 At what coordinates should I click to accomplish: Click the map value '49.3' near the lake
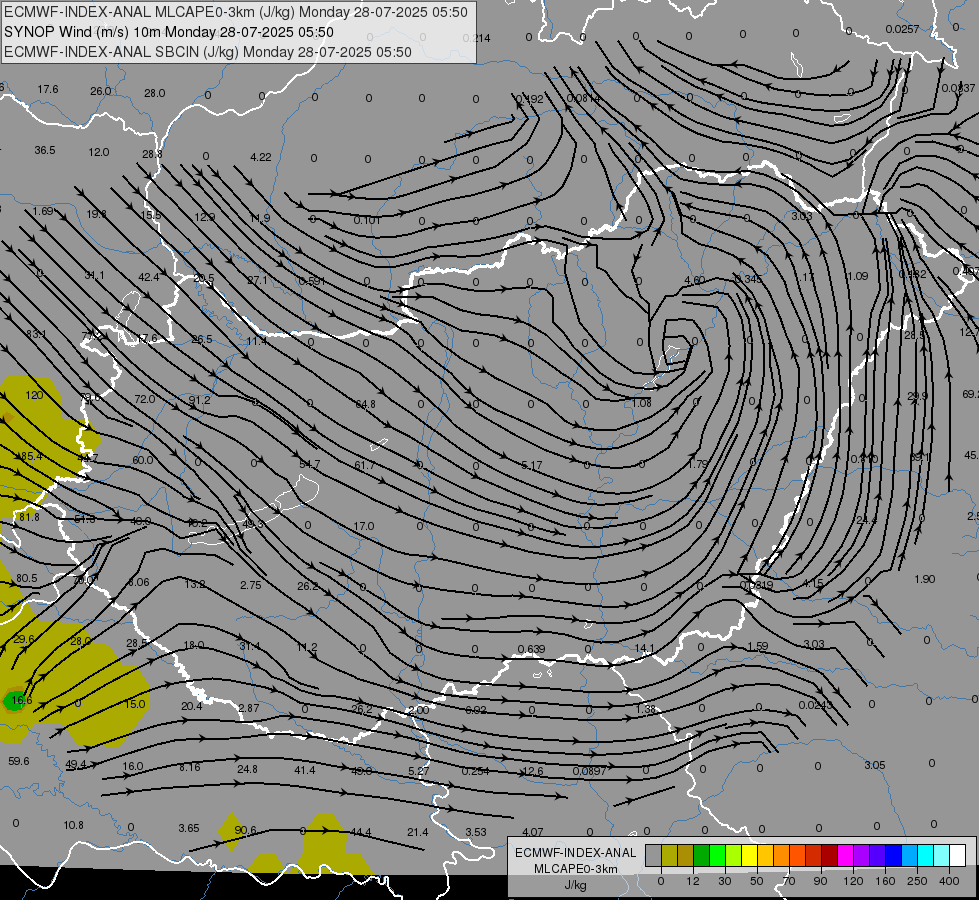253,524
